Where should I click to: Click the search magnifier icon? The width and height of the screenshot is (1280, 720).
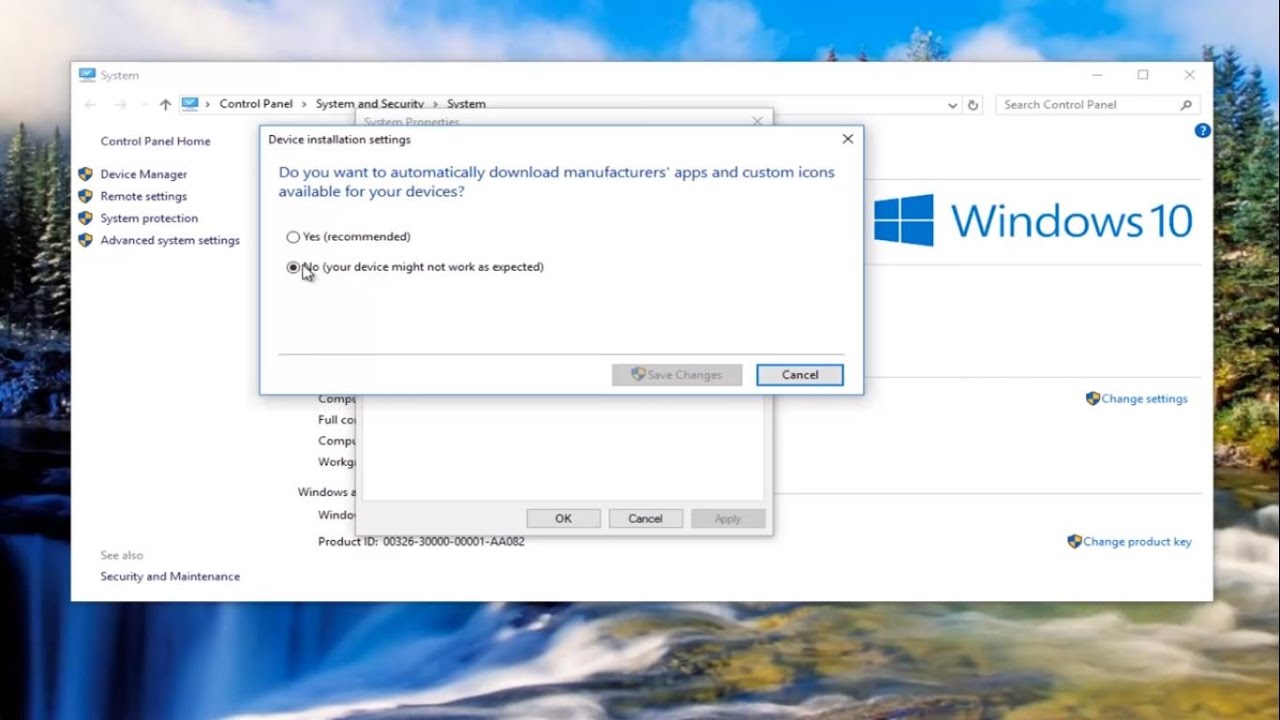pyautogui.click(x=1186, y=104)
